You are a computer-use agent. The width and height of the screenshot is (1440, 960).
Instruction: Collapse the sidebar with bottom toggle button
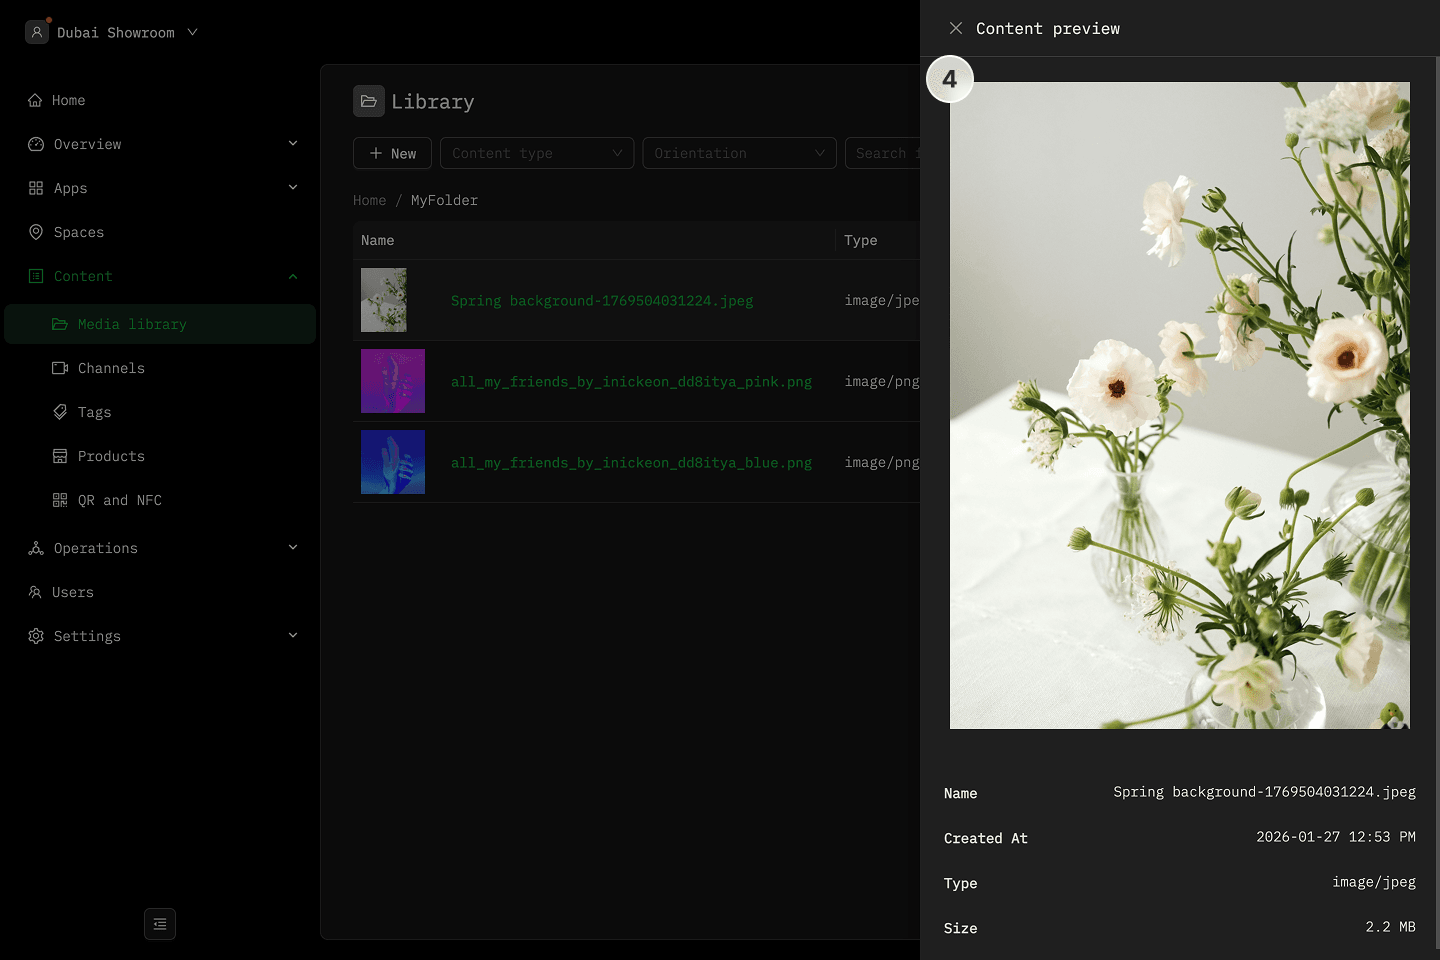[x=160, y=924]
